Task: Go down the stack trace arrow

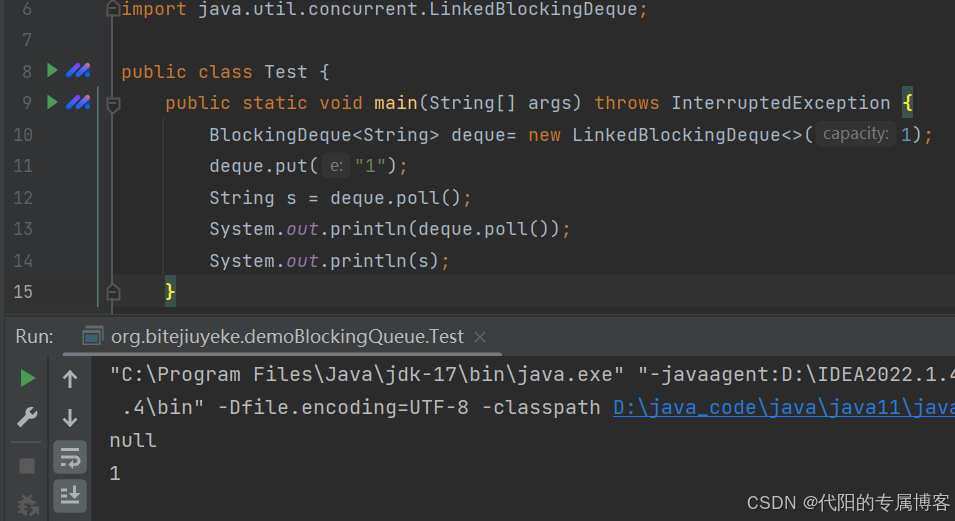Action: (x=70, y=417)
